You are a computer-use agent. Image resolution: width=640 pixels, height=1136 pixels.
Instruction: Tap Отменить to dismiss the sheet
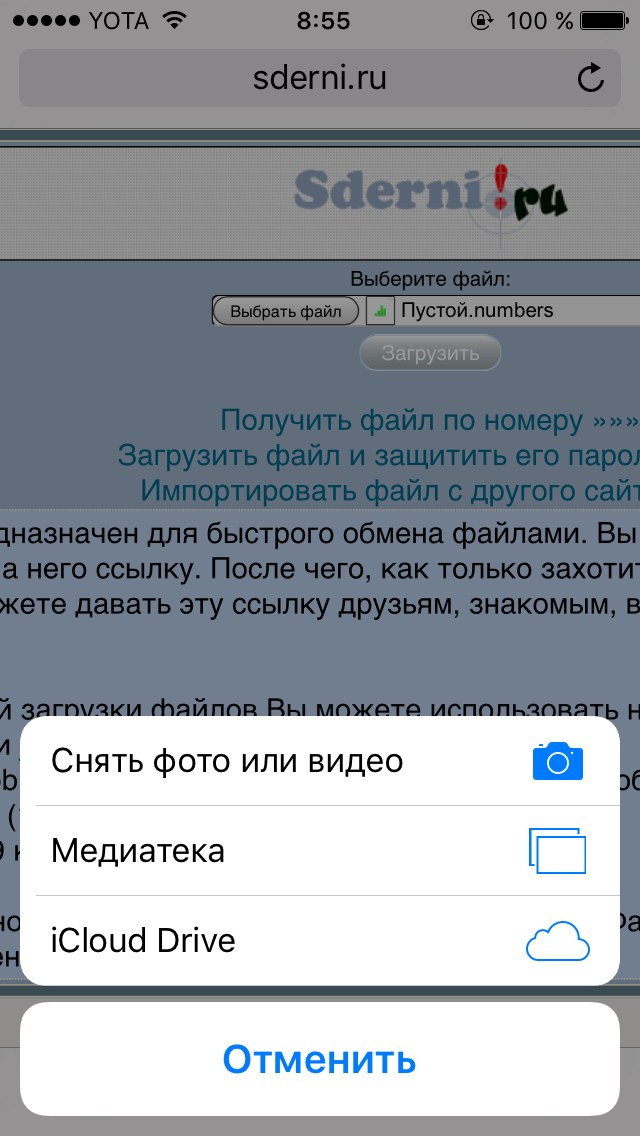coord(320,1058)
